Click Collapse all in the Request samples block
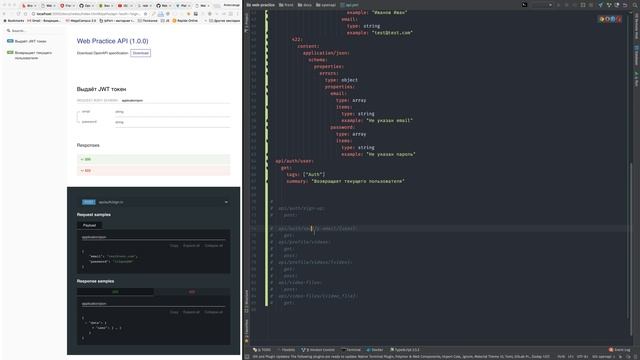Image resolution: width=640 pixels, height=360 pixels. [x=214, y=246]
